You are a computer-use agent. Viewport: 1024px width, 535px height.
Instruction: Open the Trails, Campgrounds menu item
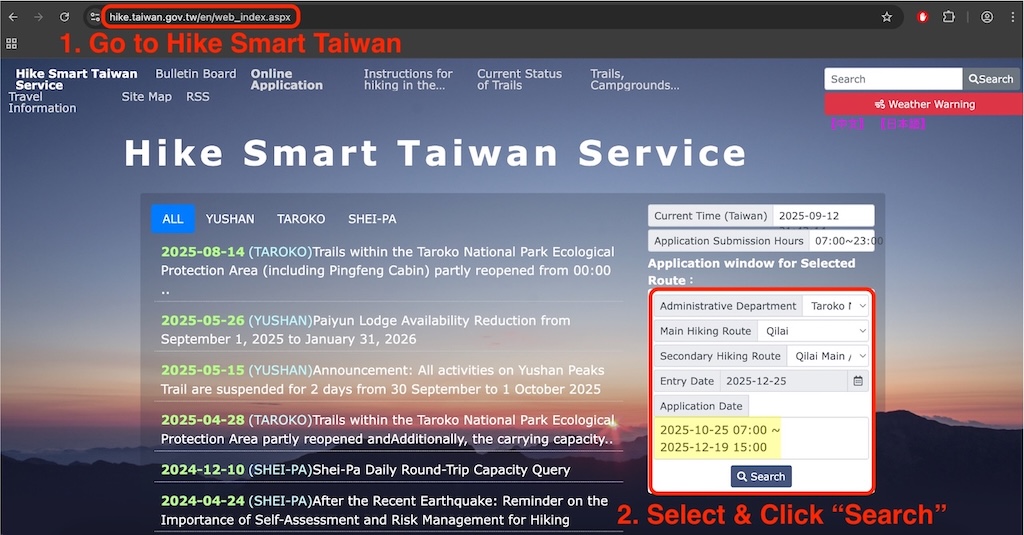point(635,79)
